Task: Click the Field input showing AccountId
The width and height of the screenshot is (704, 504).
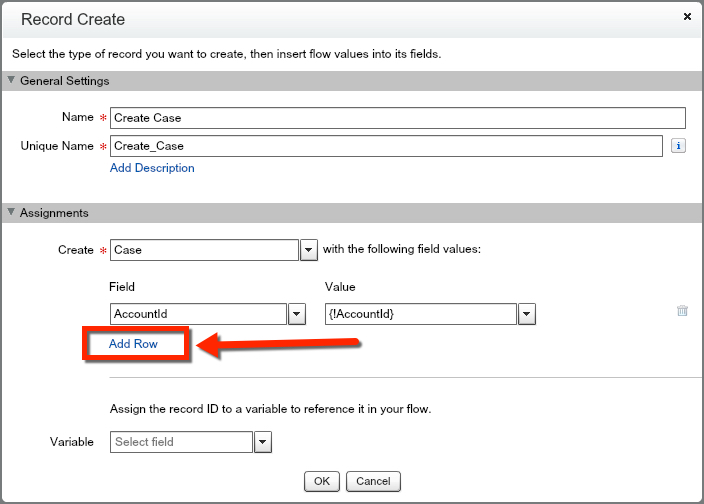Action: [198, 314]
